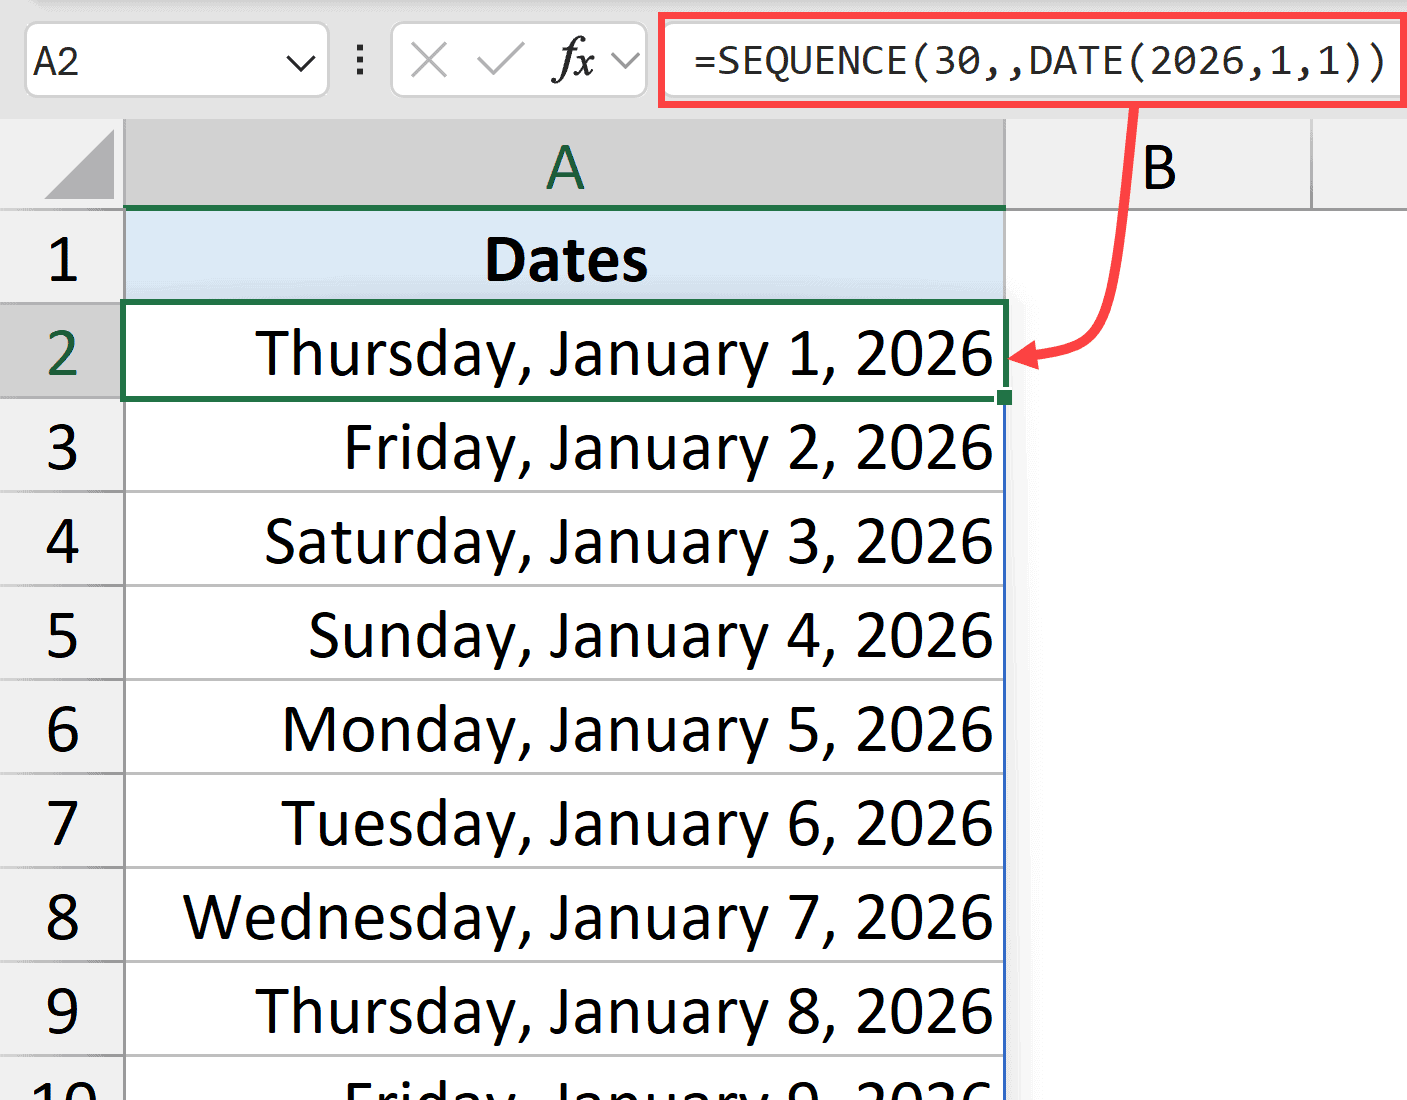Image resolution: width=1407 pixels, height=1100 pixels.
Task: Click inside the formula bar with SEQUENCE formula
Action: pyautogui.click(x=1030, y=60)
